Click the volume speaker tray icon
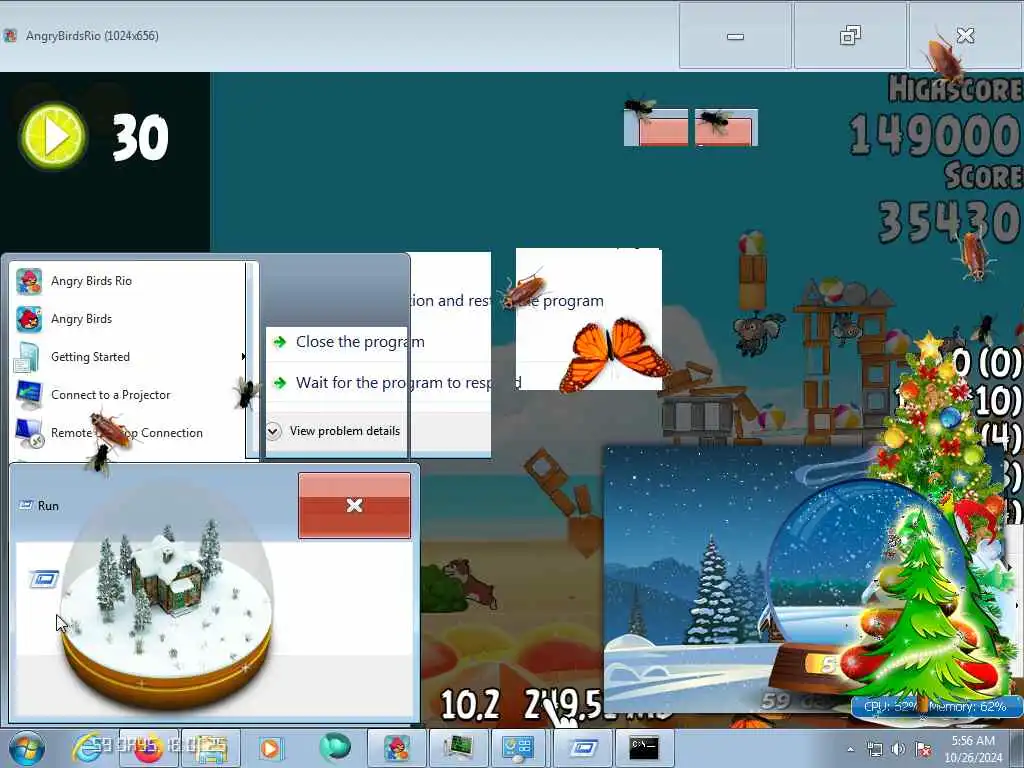 (x=899, y=749)
